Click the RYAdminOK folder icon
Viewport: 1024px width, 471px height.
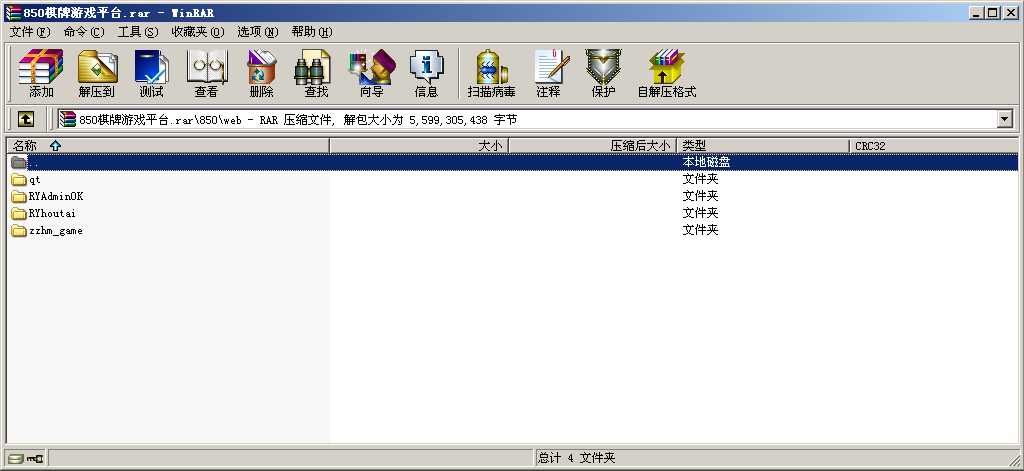tap(19, 197)
